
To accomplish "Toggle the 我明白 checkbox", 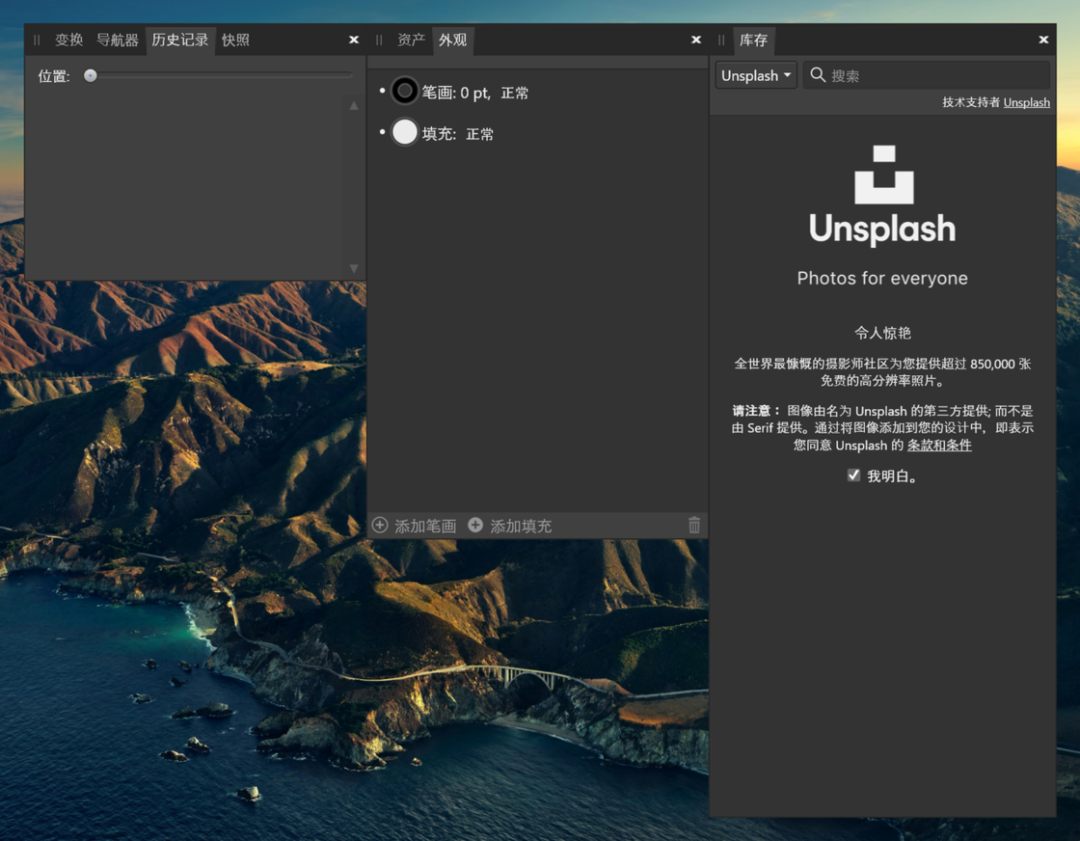I will (x=853, y=476).
